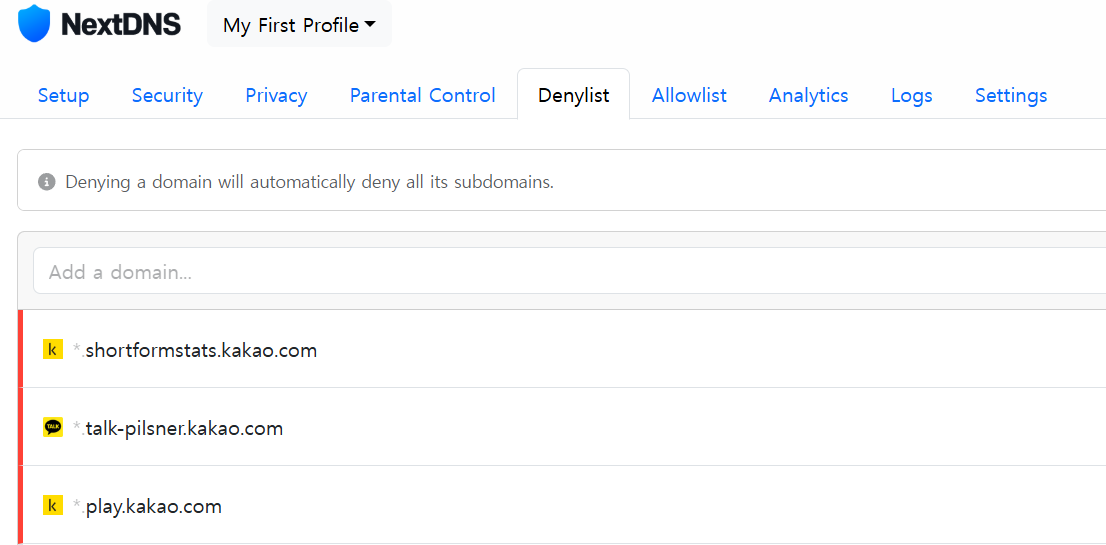Open the Parental Control tab

(x=423, y=95)
